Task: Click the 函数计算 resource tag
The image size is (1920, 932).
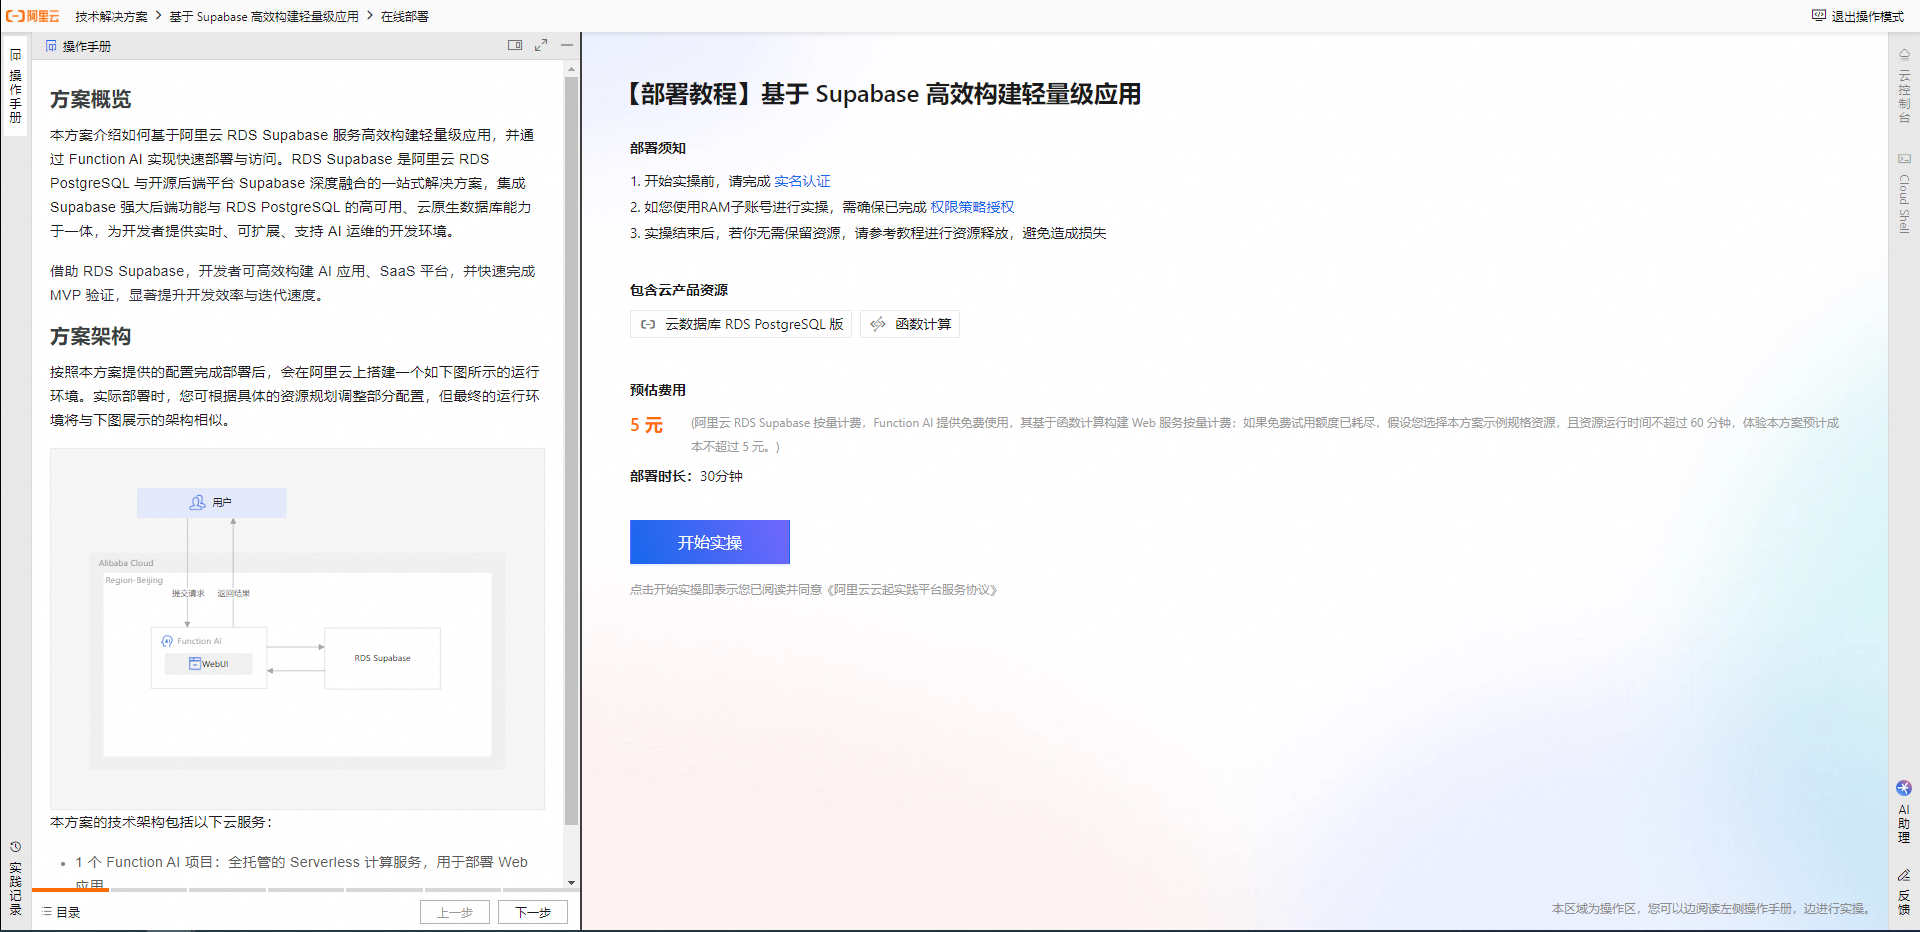Action: click(910, 324)
